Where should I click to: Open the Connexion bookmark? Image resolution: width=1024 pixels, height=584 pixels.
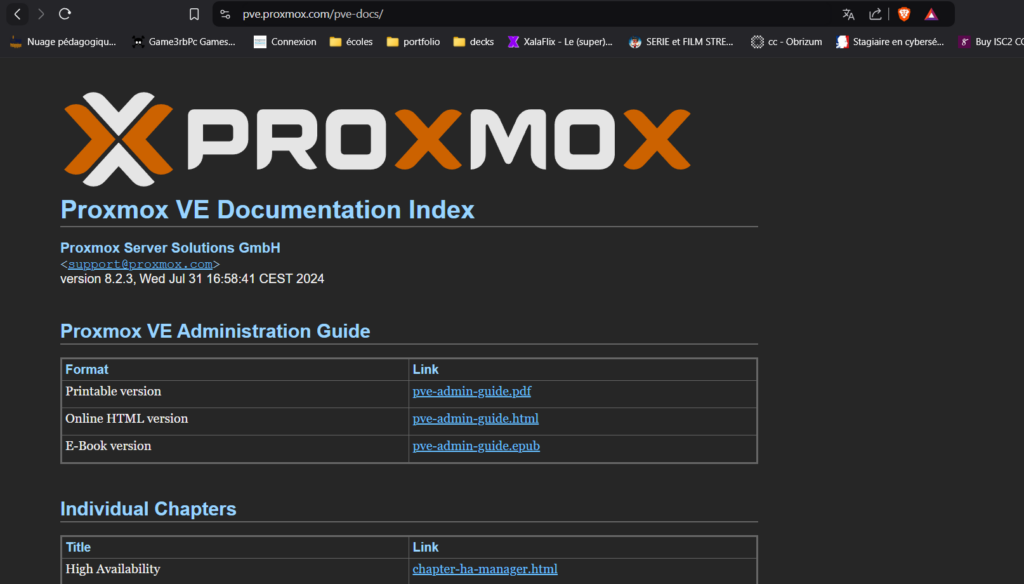coord(285,42)
